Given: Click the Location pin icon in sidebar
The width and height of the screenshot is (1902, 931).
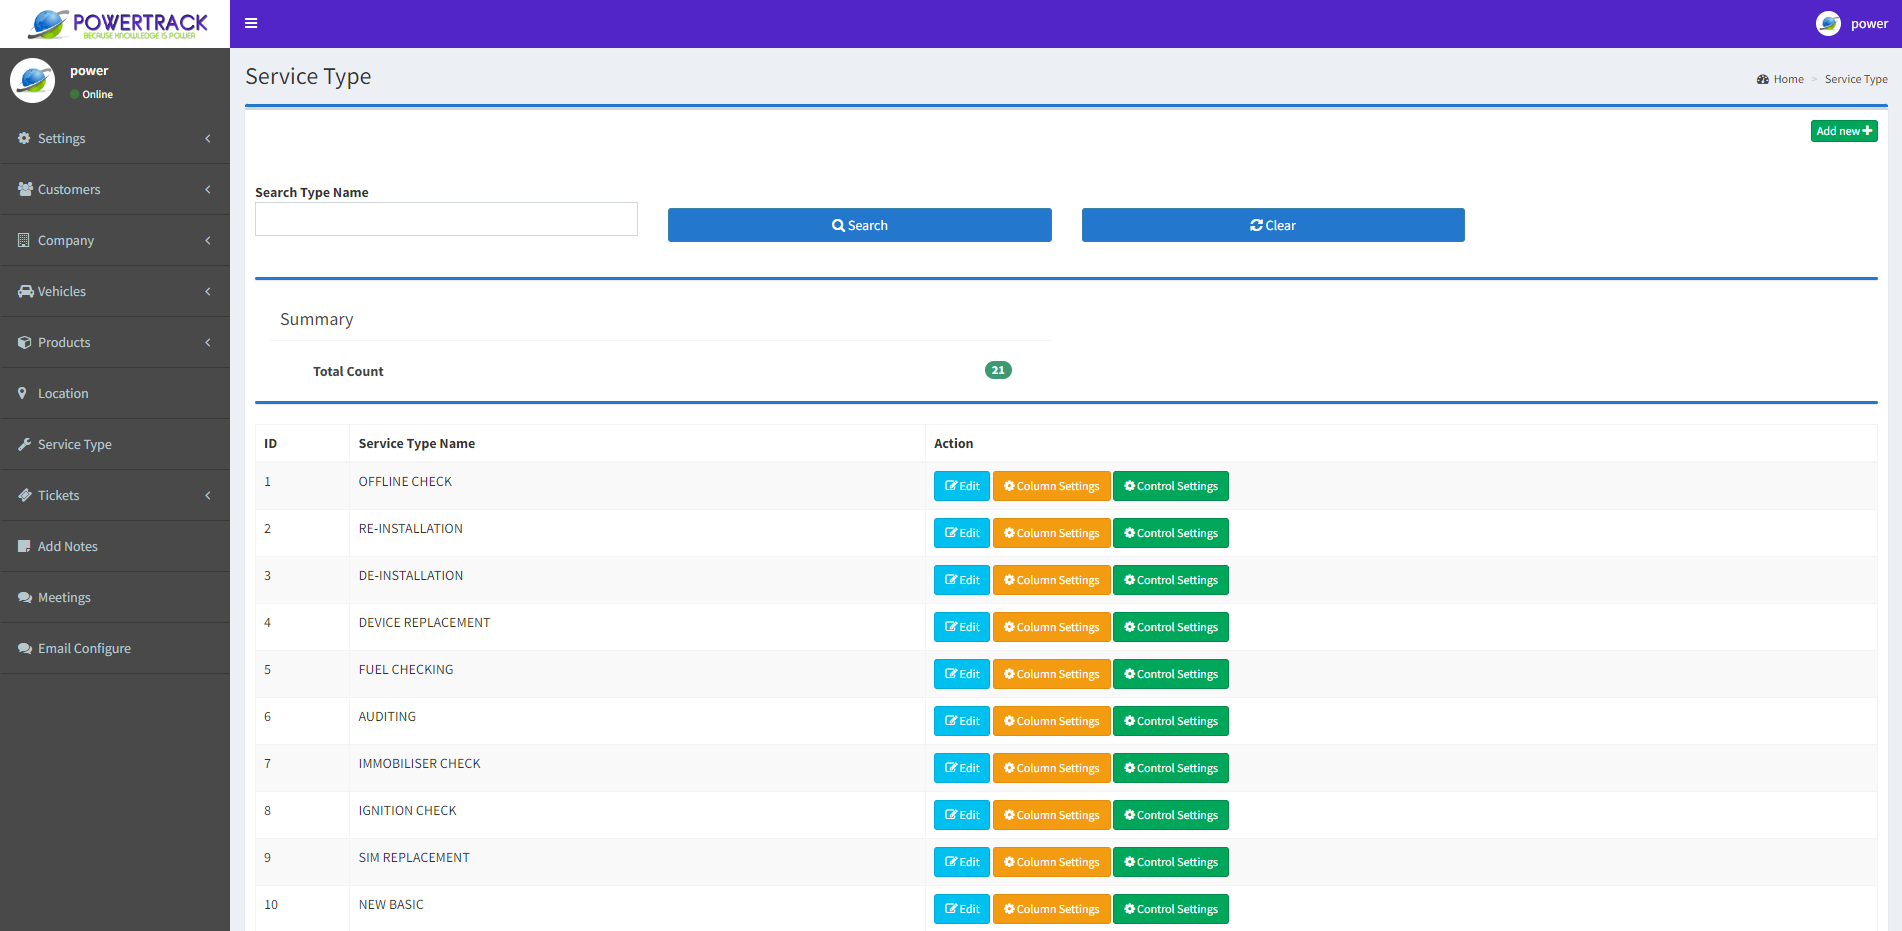Looking at the screenshot, I should (x=23, y=393).
